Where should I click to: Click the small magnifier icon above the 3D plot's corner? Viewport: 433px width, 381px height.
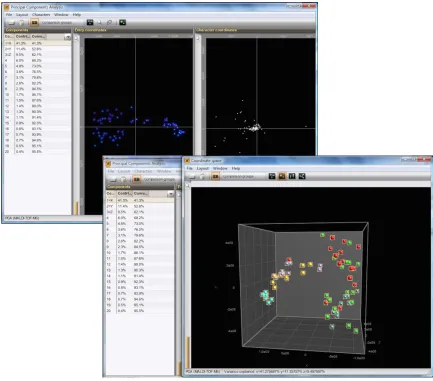pyautogui.click(x=188, y=185)
